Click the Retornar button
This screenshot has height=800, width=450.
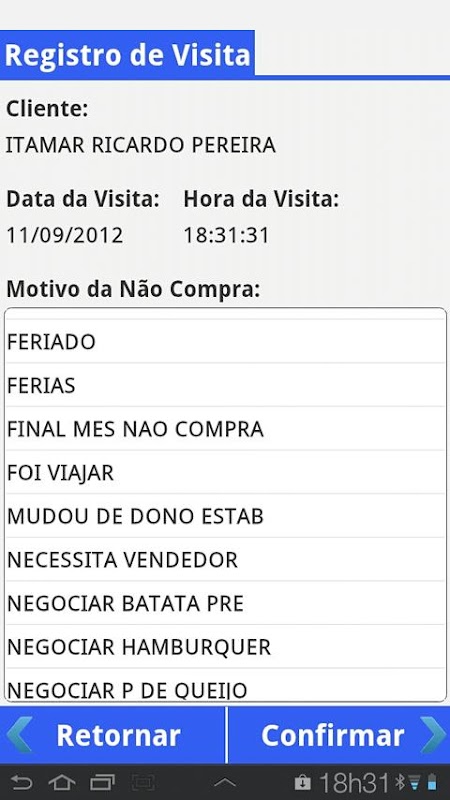coord(112,735)
